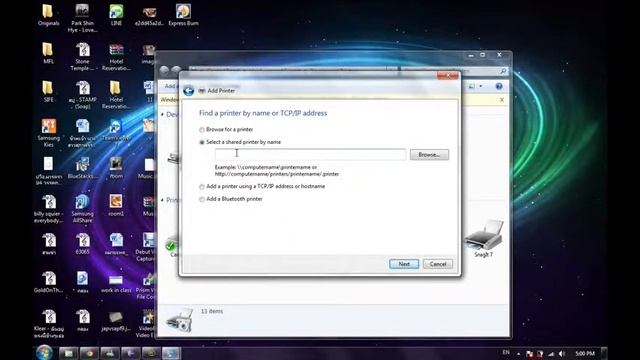Open the MFL folder

pos(48,53)
